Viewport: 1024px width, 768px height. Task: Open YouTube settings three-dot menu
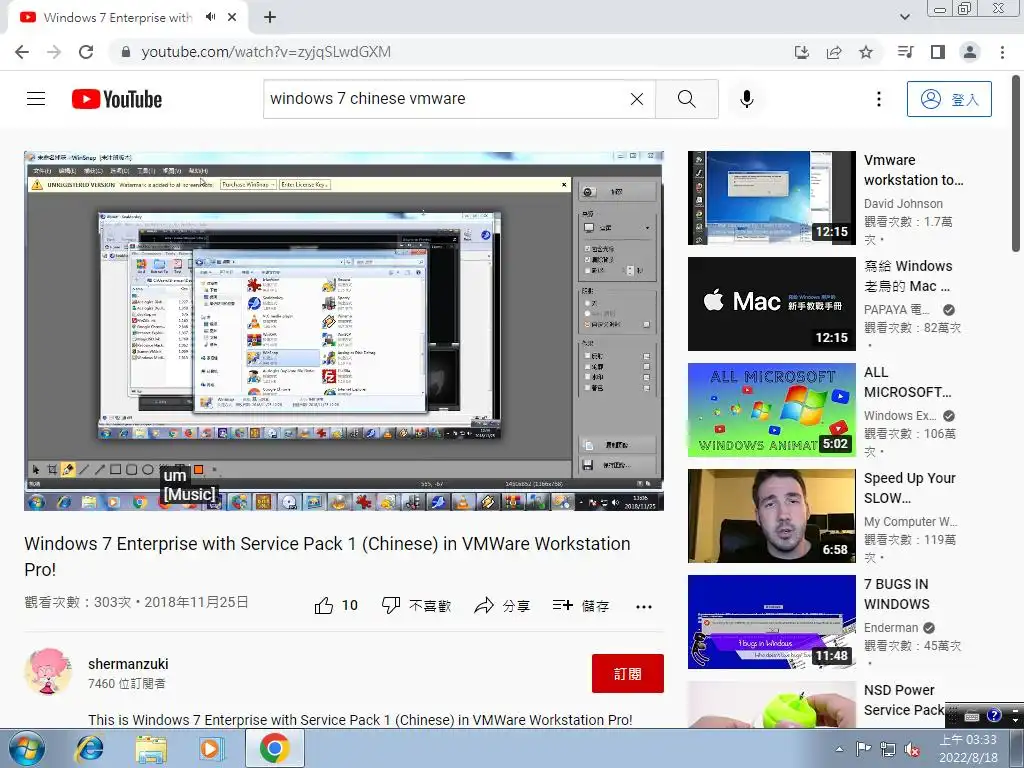click(x=879, y=99)
